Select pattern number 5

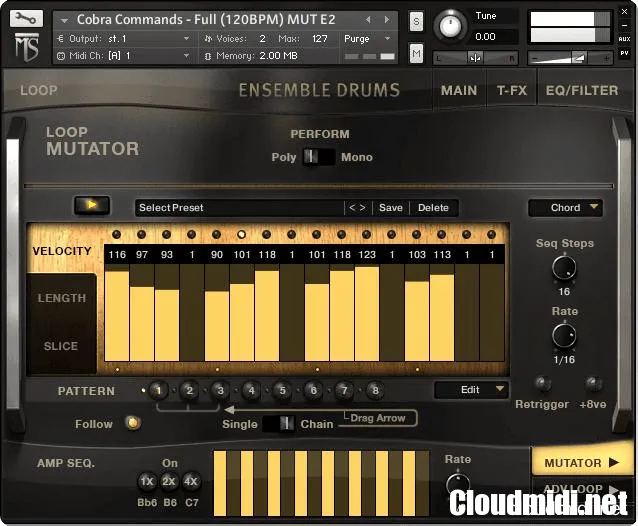point(282,391)
